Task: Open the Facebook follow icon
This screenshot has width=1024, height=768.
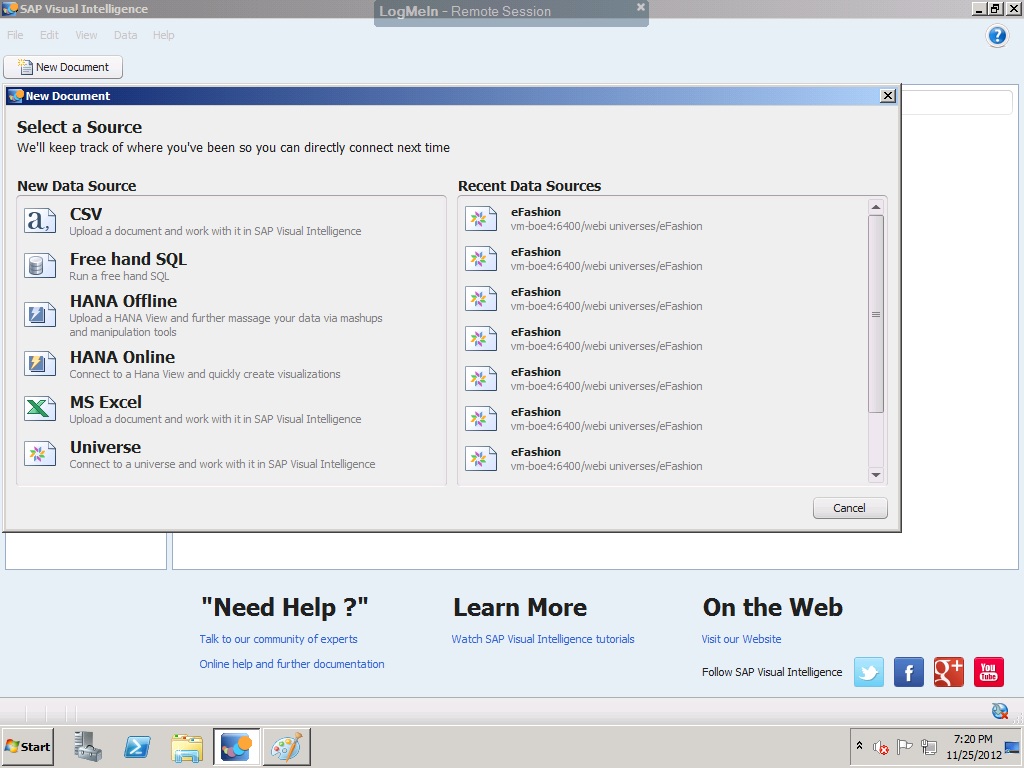Action: (x=908, y=672)
